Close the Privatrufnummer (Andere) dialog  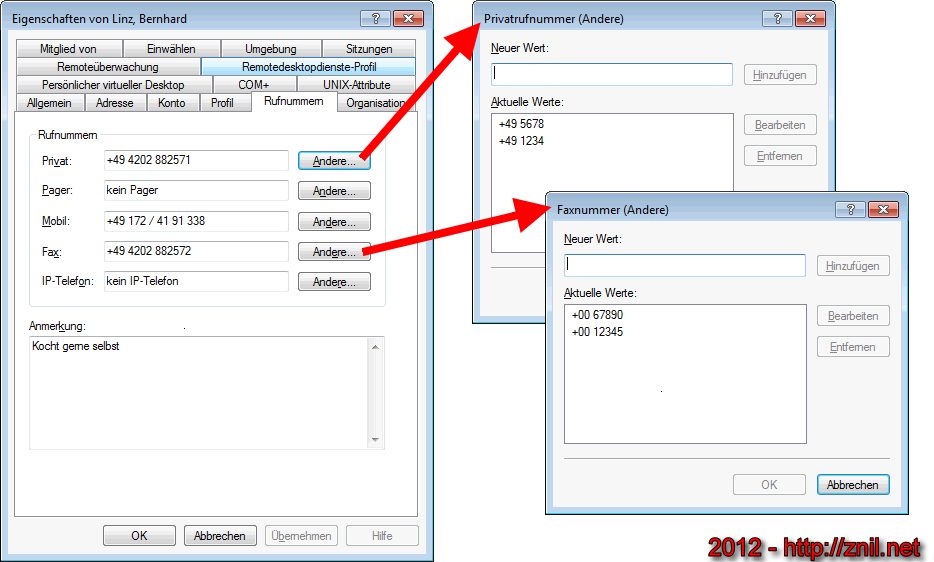click(x=810, y=18)
